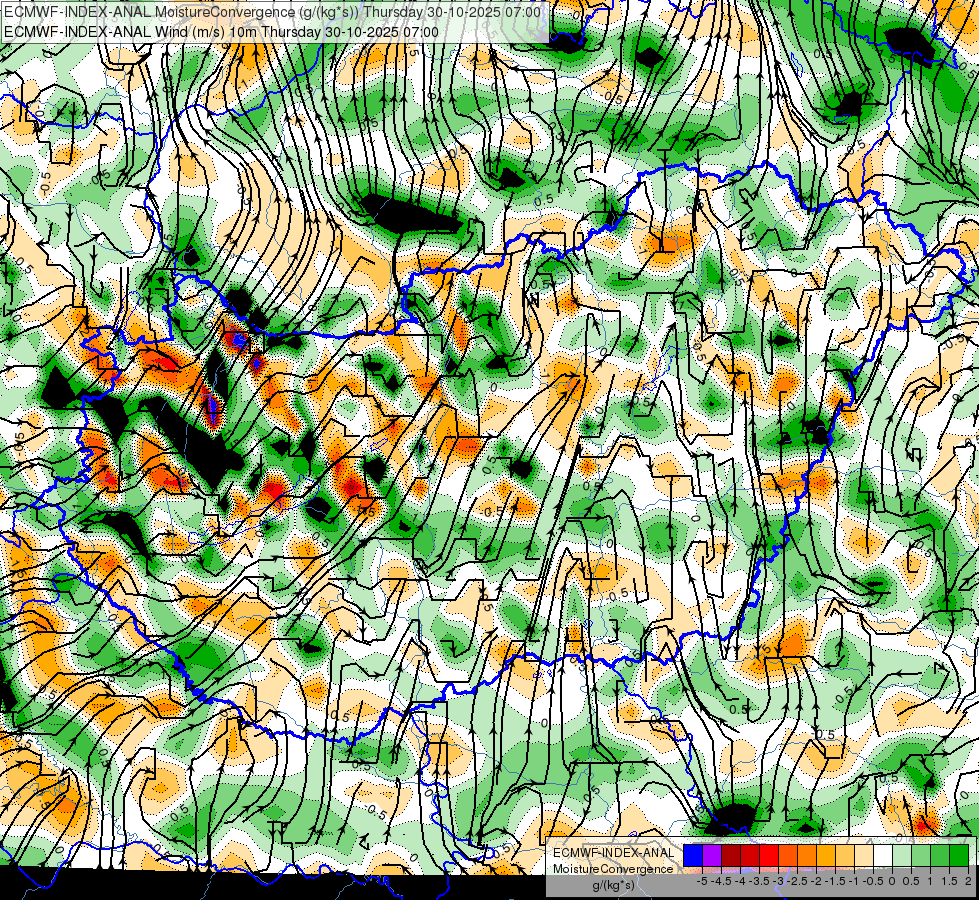
Task: Click the g/(kg*s) legend unit text
Action: [x=613, y=886]
